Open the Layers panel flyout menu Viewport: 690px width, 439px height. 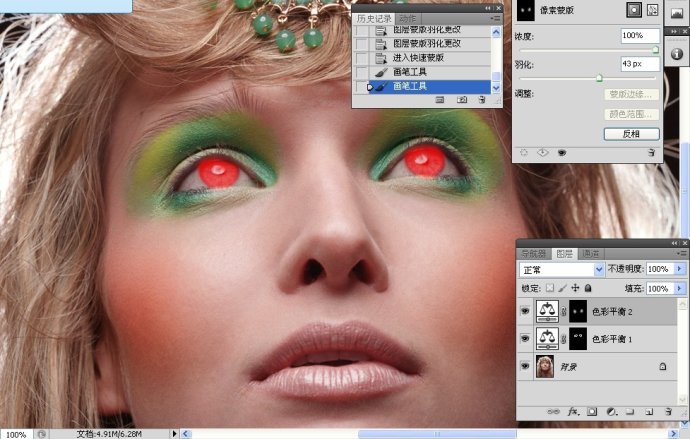point(681,253)
